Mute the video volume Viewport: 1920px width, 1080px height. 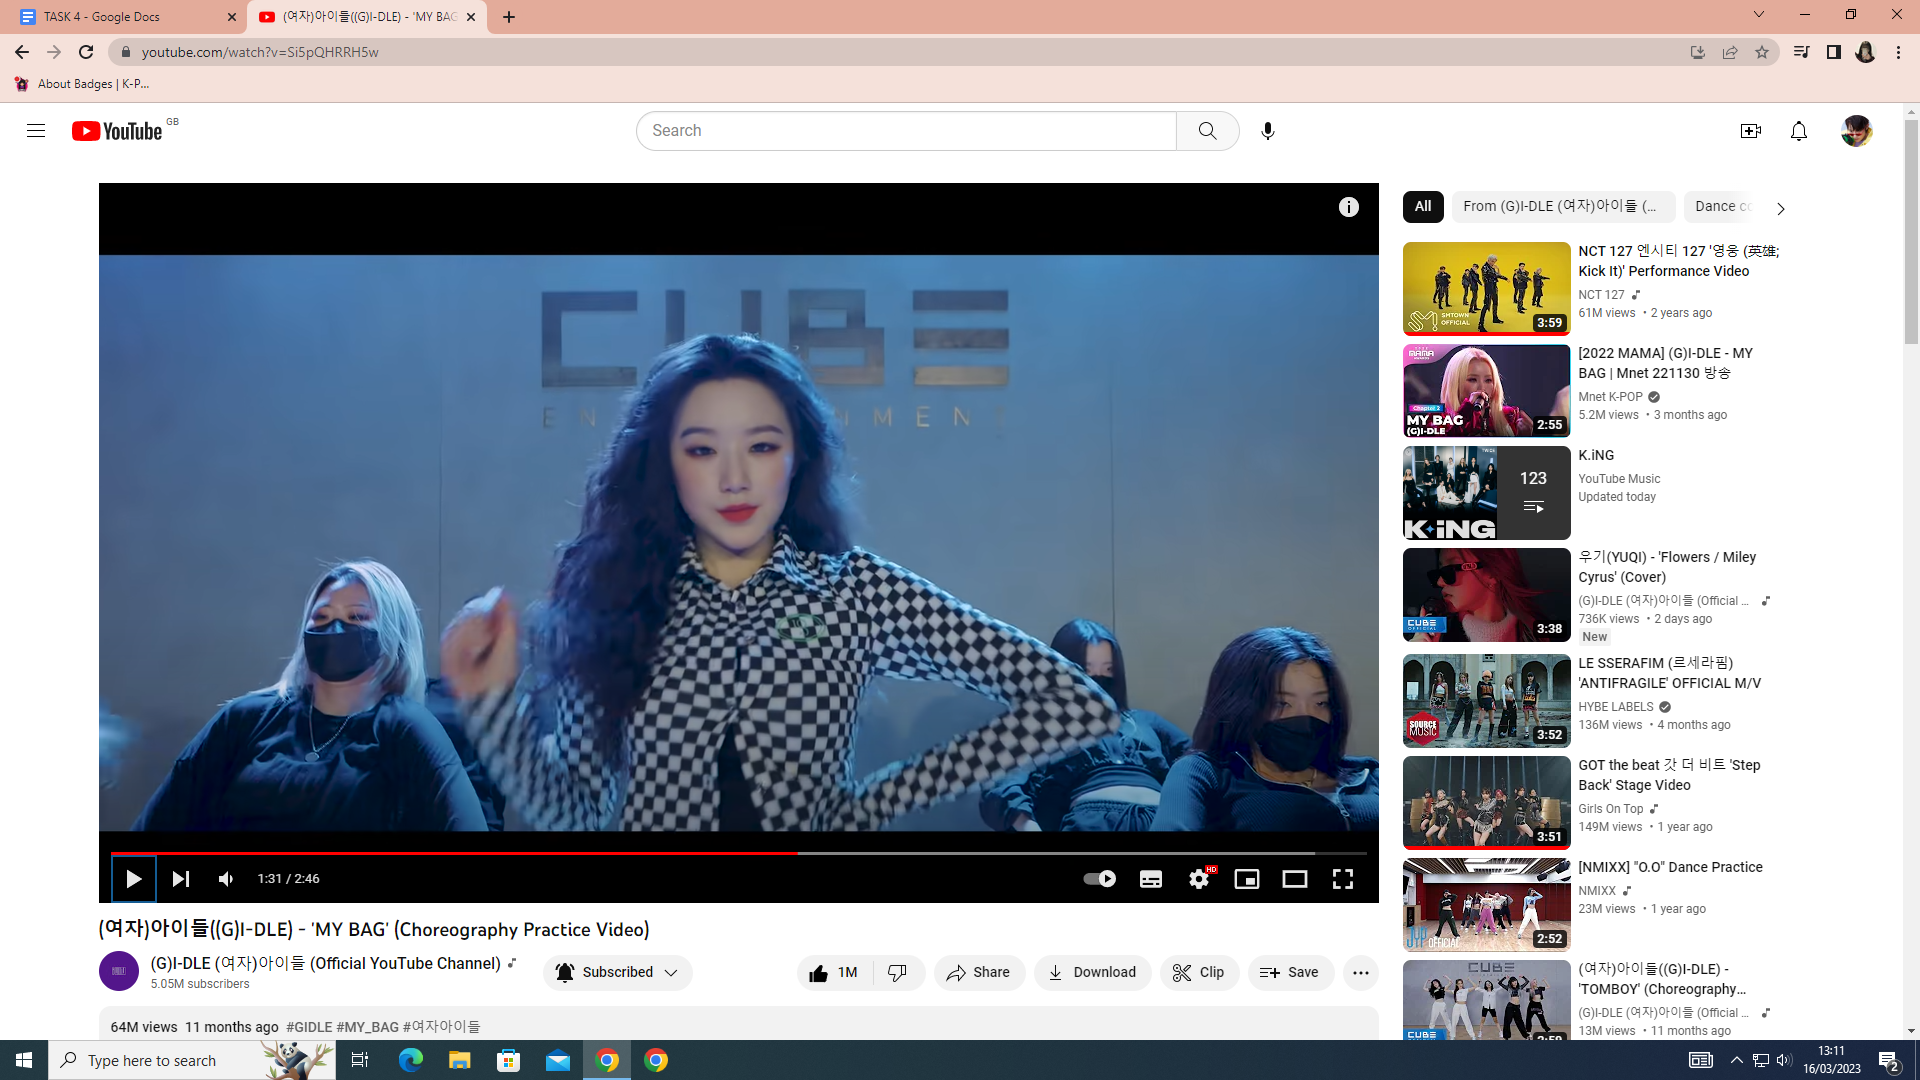point(226,879)
